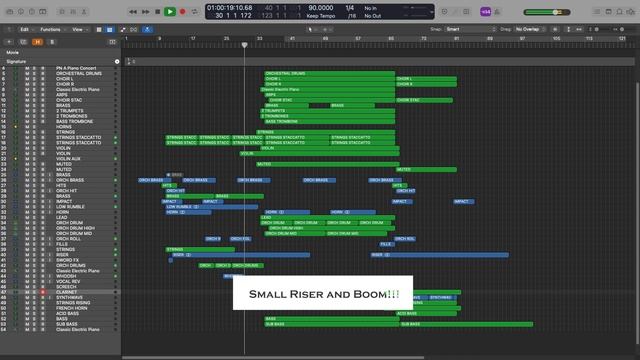Click the horizontal scrollbar at bottom
Screen dimensions: 640x360
tap(273, 358)
